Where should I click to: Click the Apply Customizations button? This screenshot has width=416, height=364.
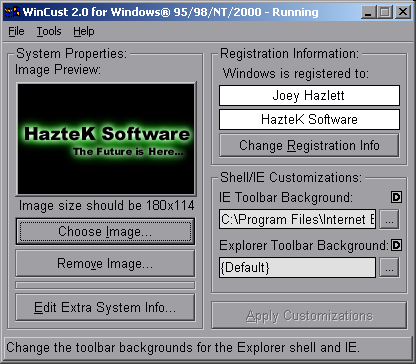coord(309,315)
